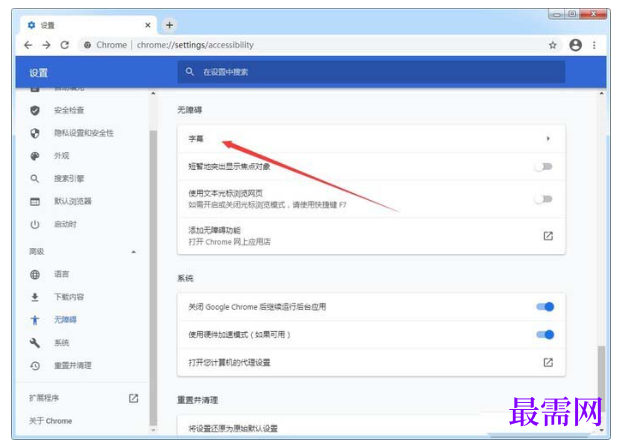
Task: Click the wrench icon for 系统
Action: coord(35,343)
